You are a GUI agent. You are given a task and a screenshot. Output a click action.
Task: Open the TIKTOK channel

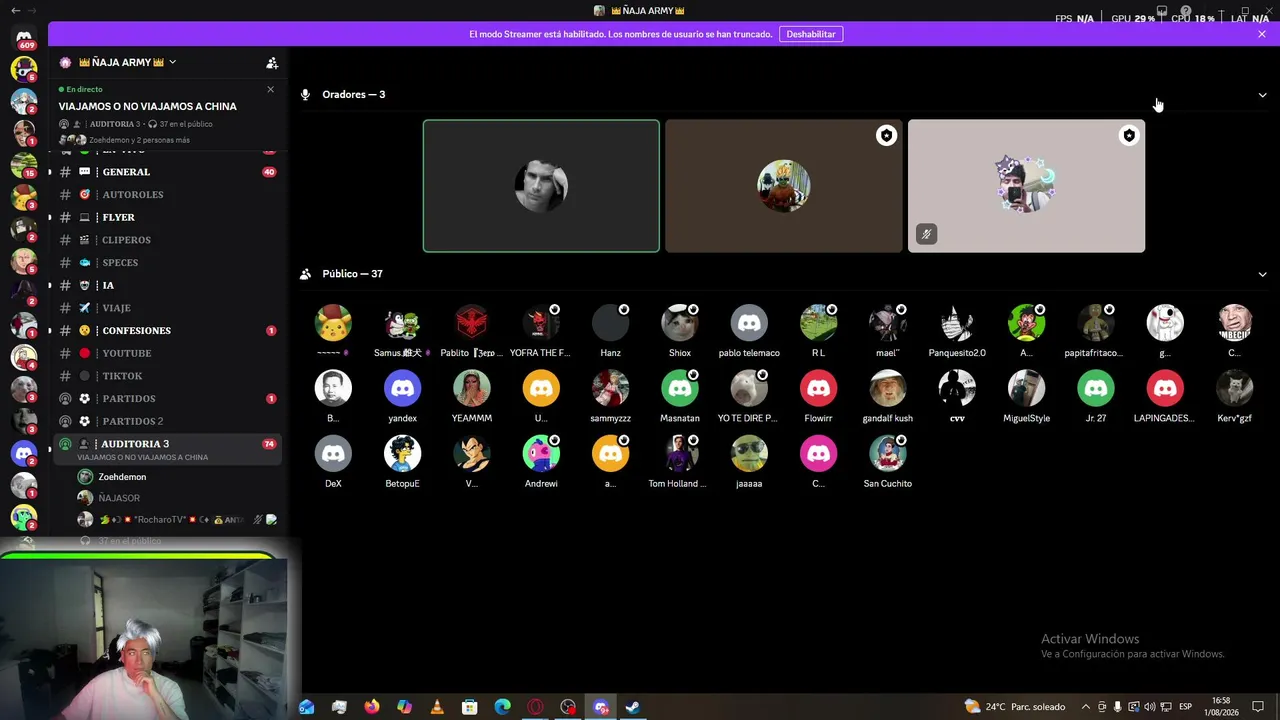(x=166, y=376)
